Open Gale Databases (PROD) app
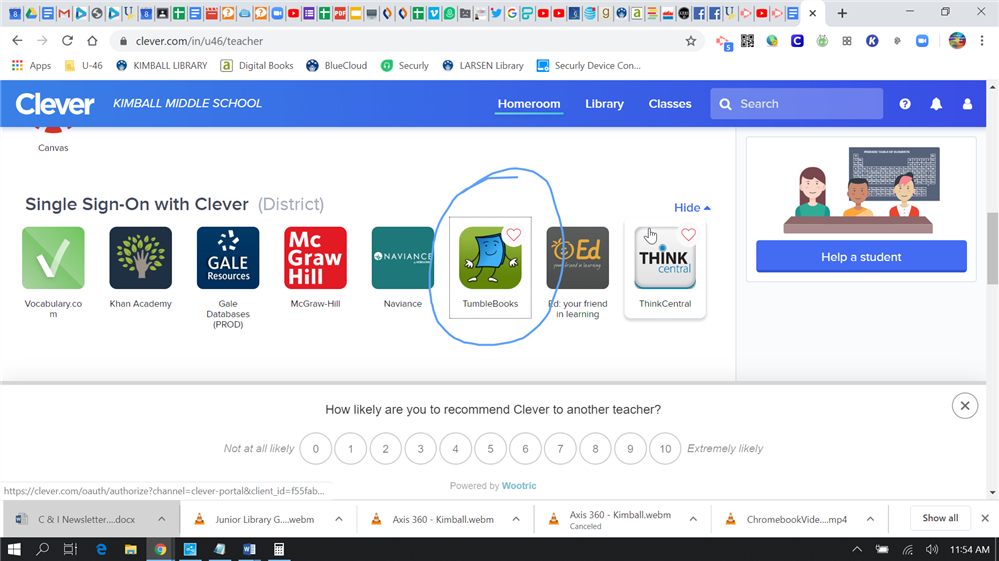The image size is (999, 561). click(228, 257)
